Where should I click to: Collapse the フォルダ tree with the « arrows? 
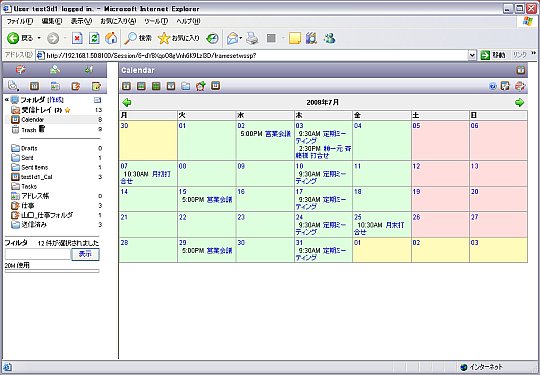point(7,100)
